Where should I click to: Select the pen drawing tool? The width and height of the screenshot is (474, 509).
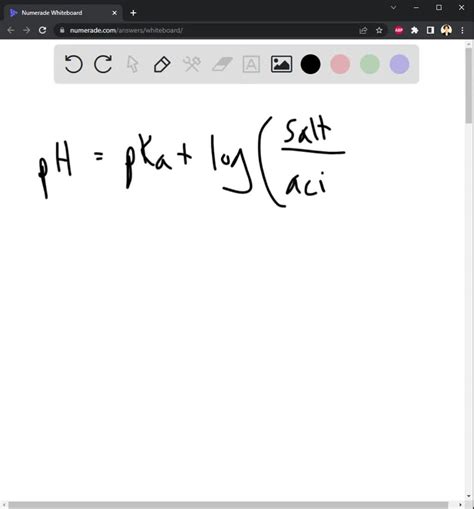162,64
